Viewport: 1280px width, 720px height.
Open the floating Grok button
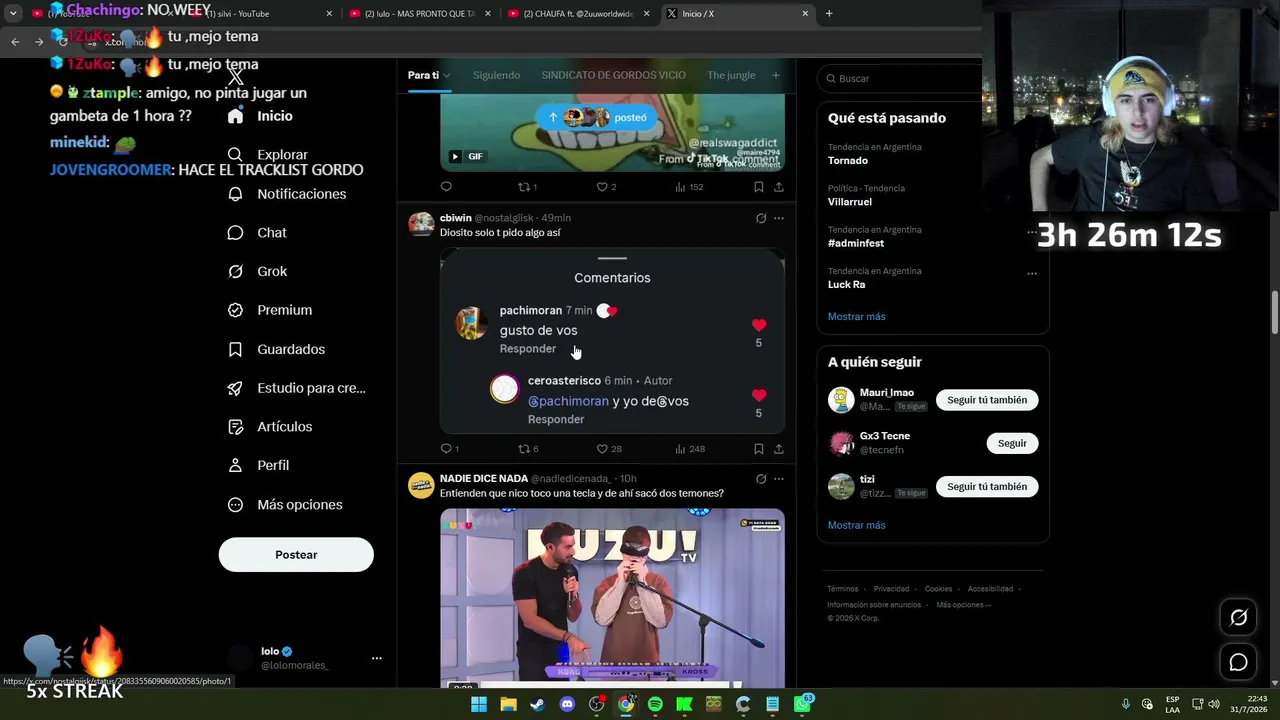click(x=1238, y=618)
